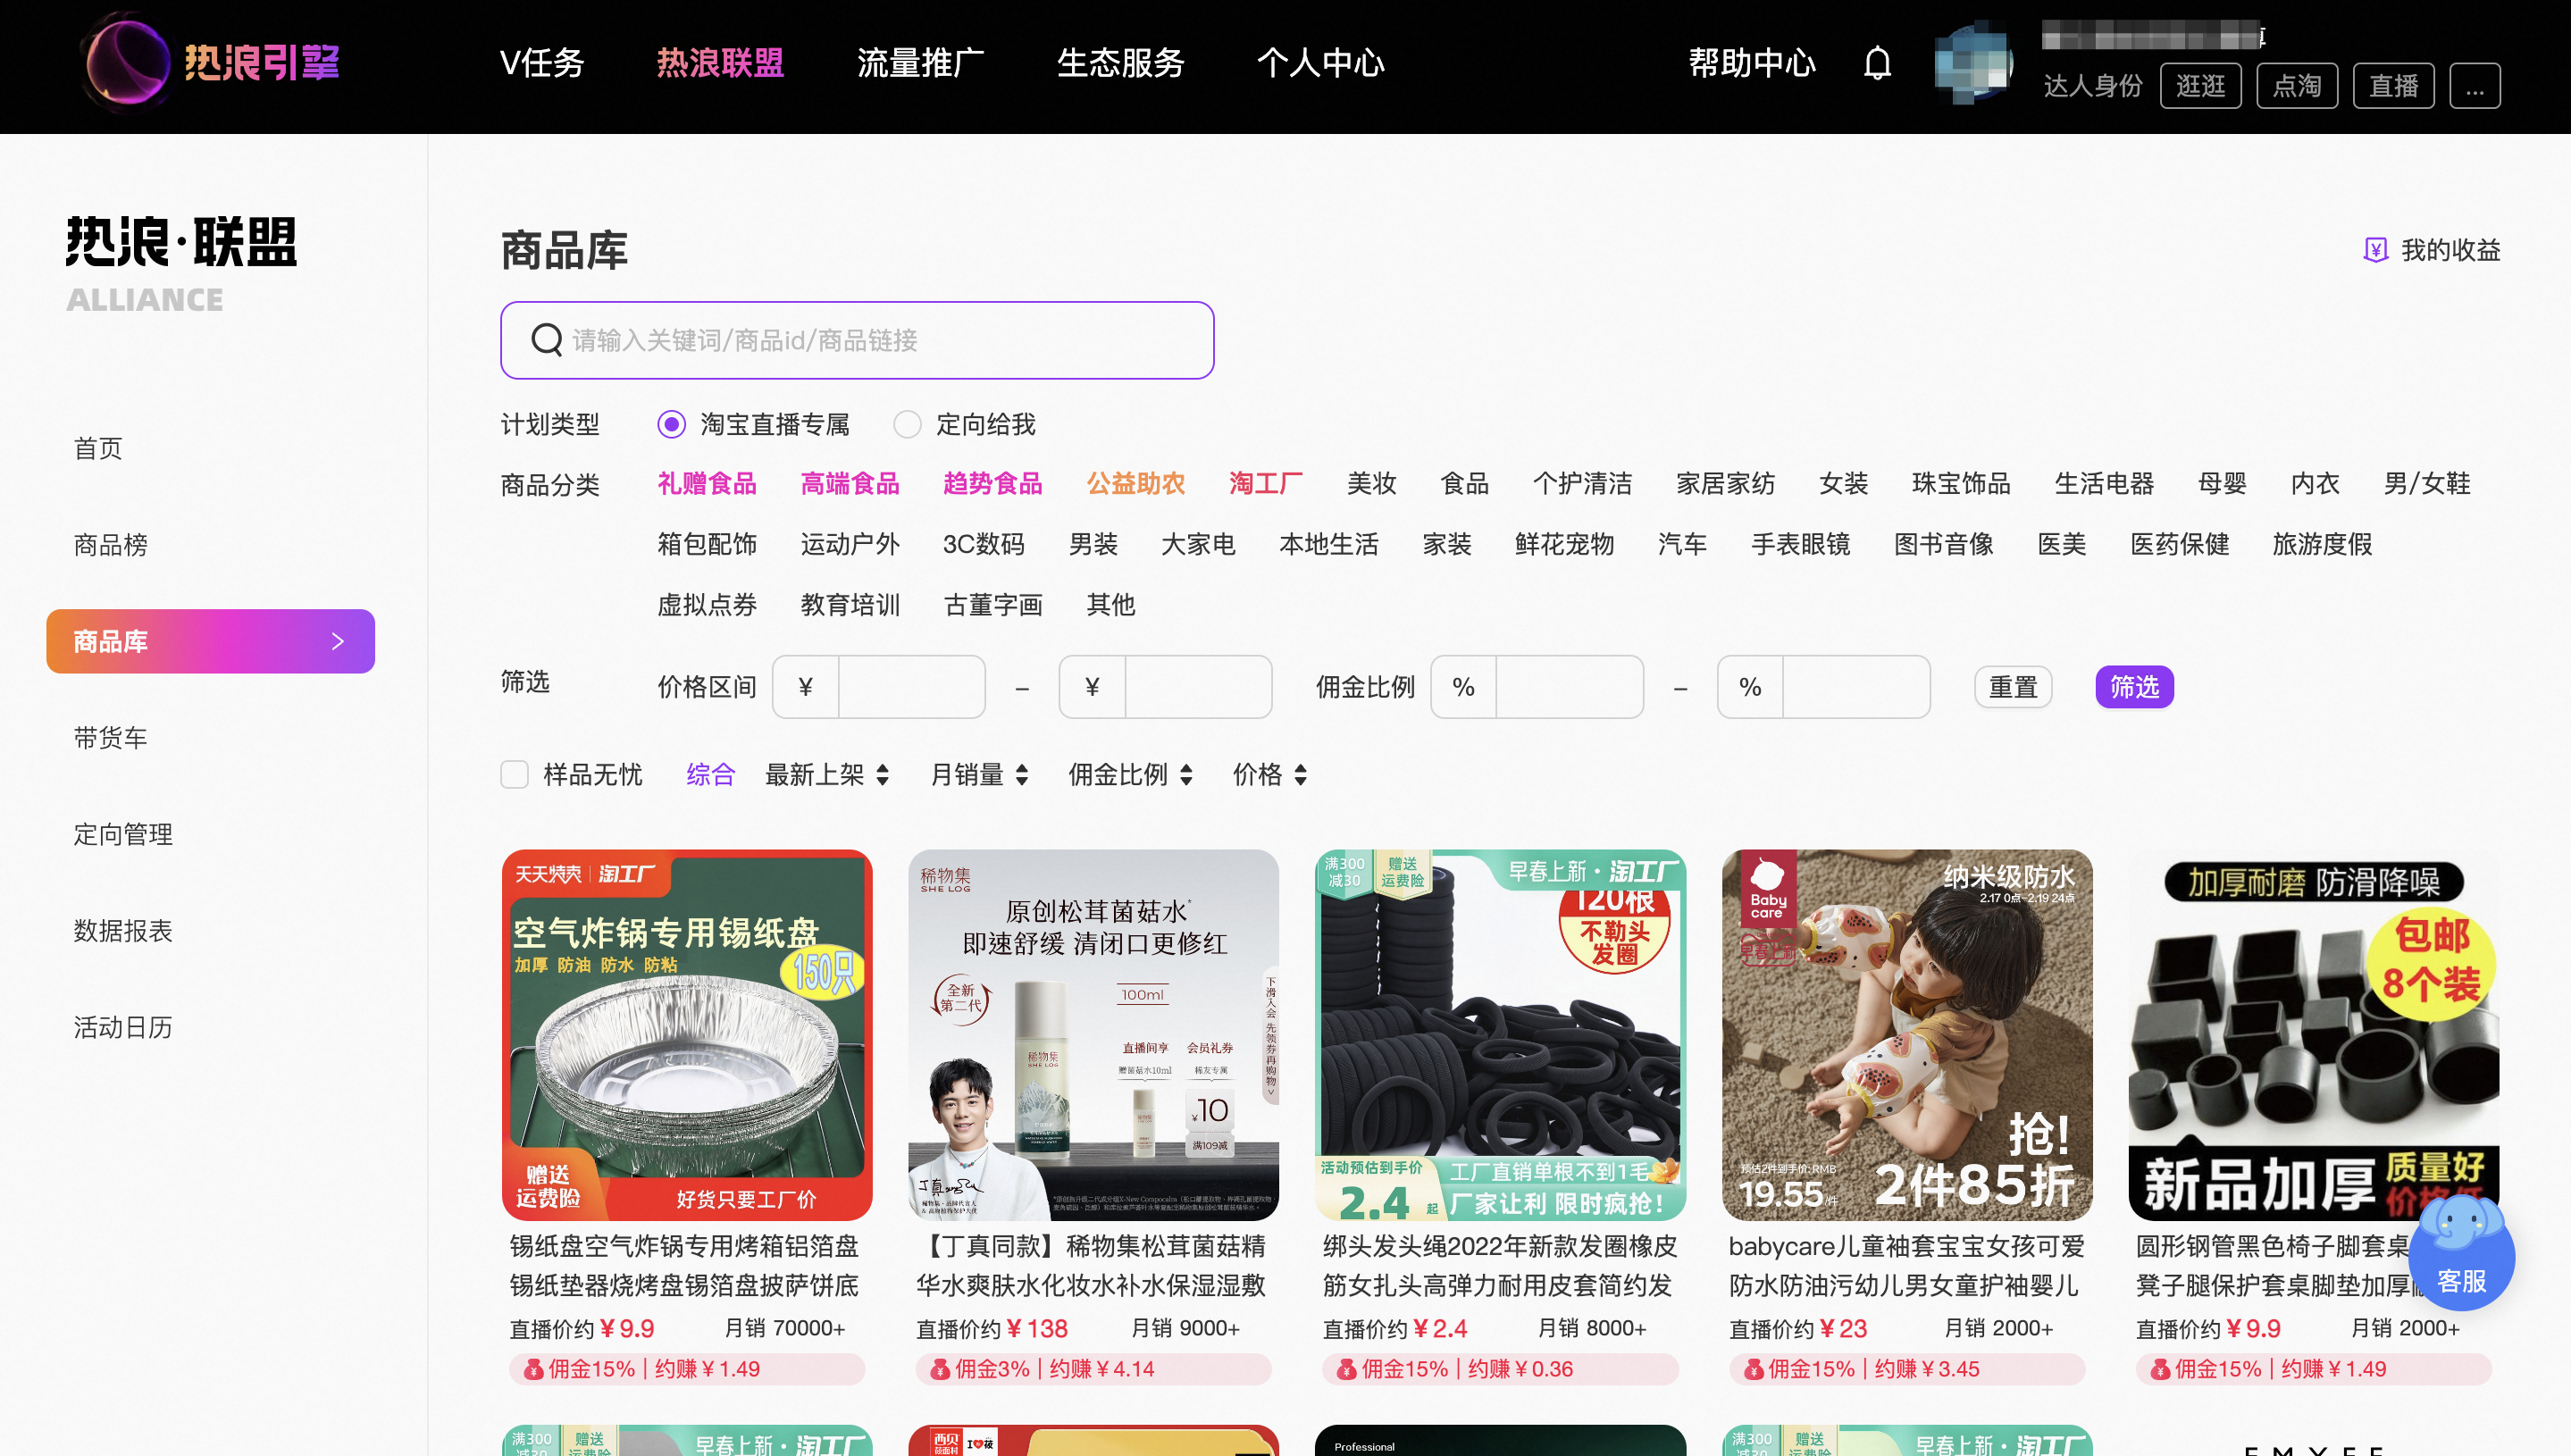
Task: Open the 热浪联盟 top menu
Action: (720, 63)
